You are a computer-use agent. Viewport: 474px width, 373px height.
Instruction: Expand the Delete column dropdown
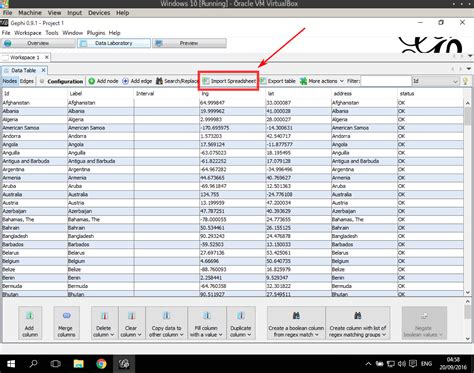pyautogui.click(x=105, y=323)
